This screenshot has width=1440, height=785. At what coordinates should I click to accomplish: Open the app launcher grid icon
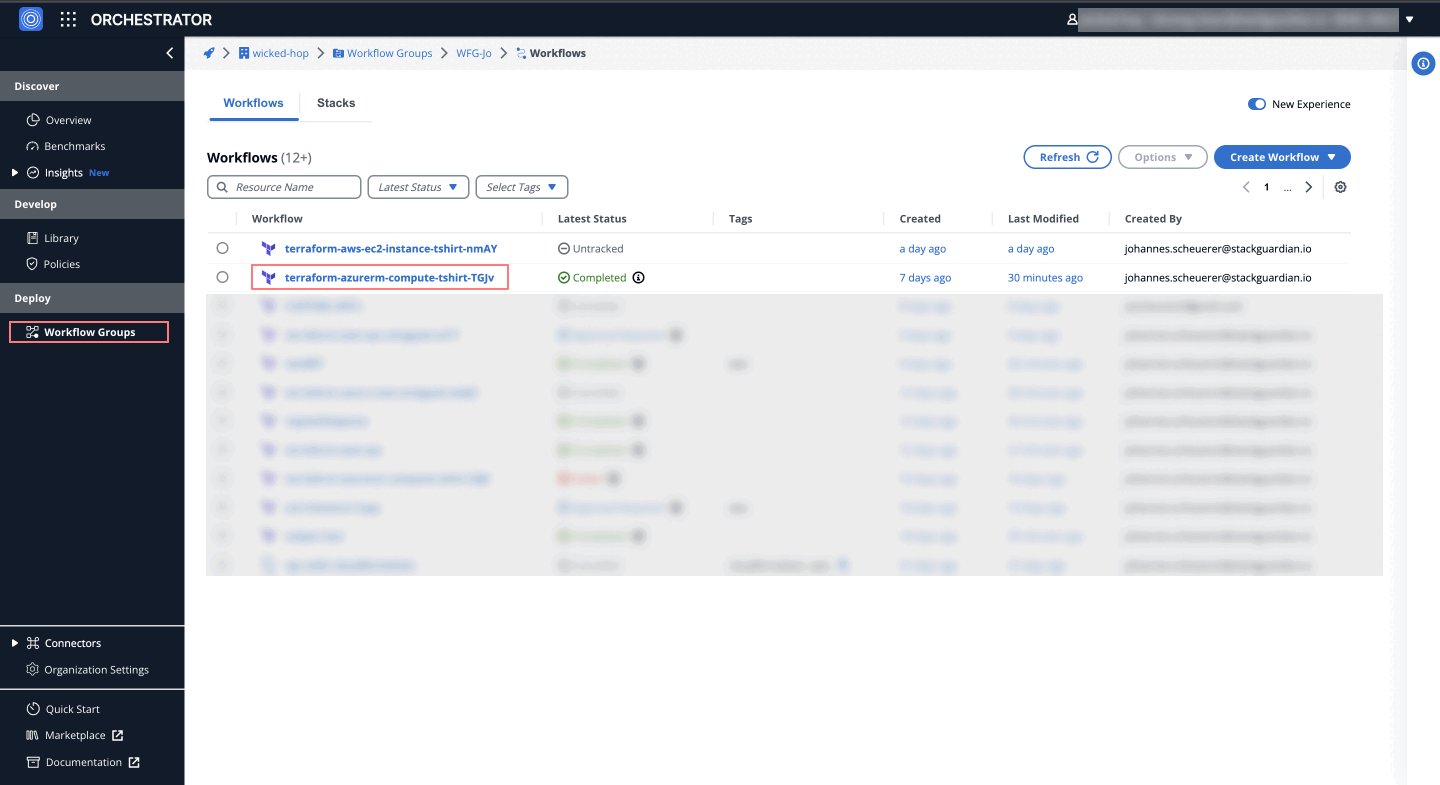tap(68, 19)
